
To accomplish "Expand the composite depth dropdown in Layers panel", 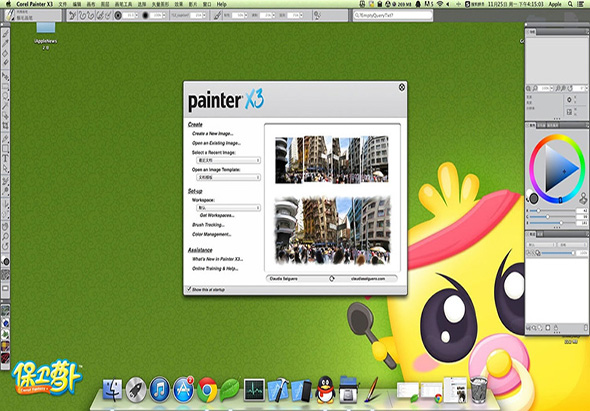I will click(x=572, y=245).
